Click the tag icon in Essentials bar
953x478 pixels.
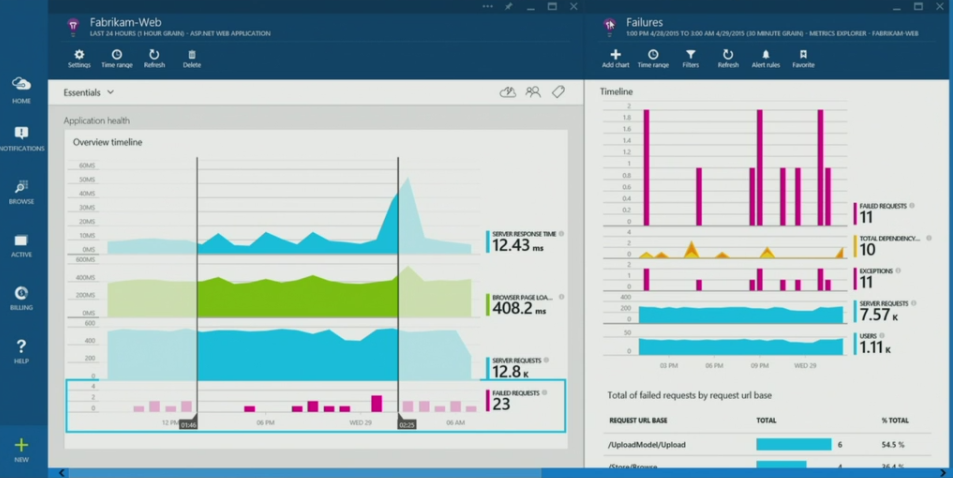[558, 92]
